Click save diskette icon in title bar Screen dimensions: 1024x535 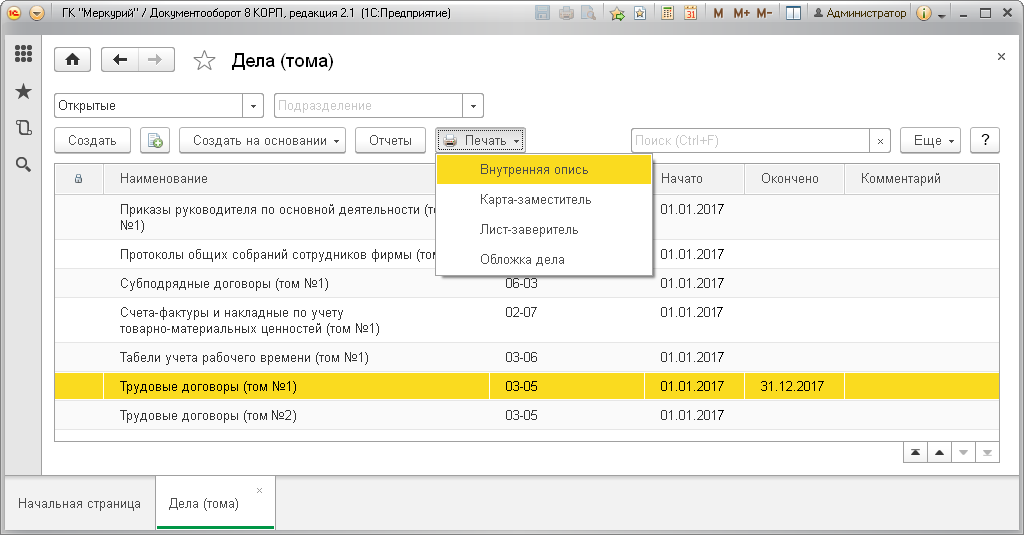[x=542, y=13]
